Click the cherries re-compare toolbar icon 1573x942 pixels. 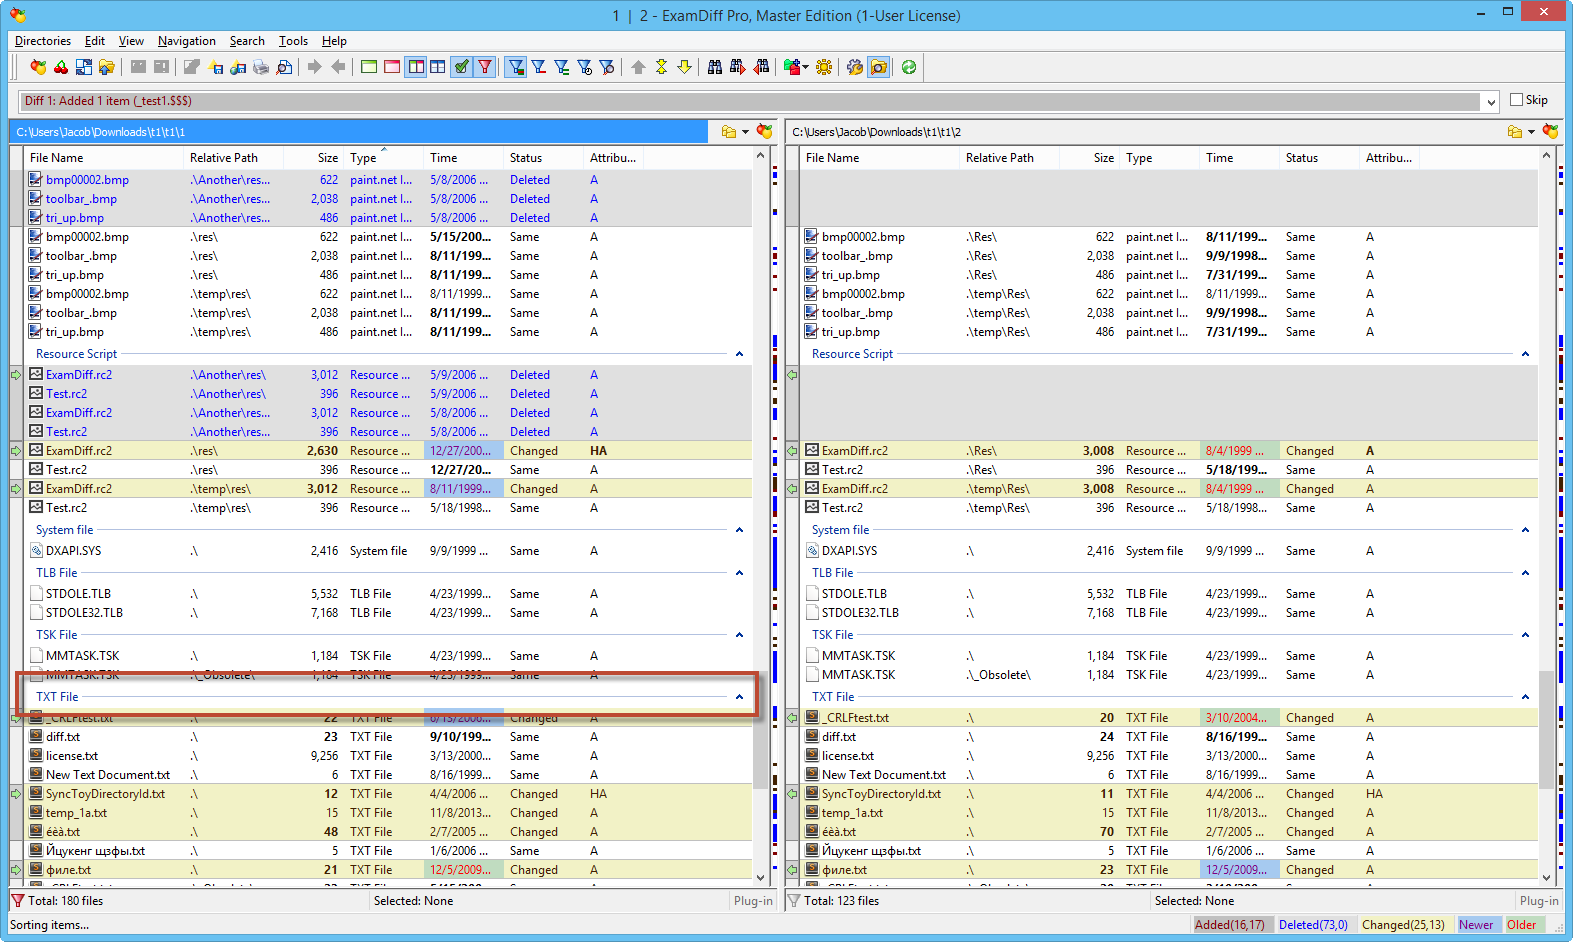tap(61, 67)
